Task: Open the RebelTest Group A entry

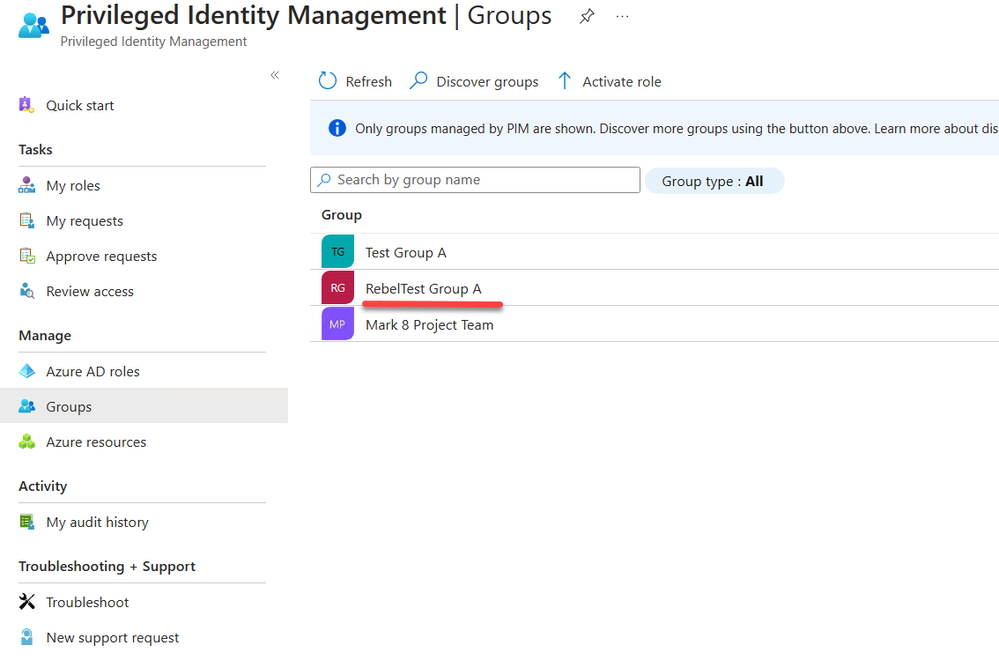Action: (x=423, y=289)
